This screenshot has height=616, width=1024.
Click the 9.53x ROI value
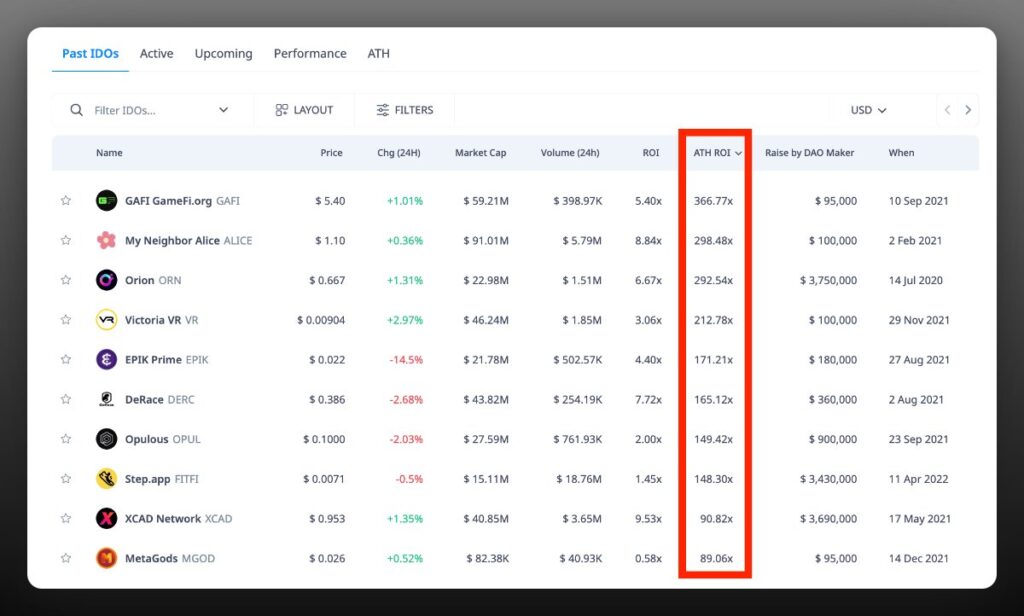(x=648, y=519)
